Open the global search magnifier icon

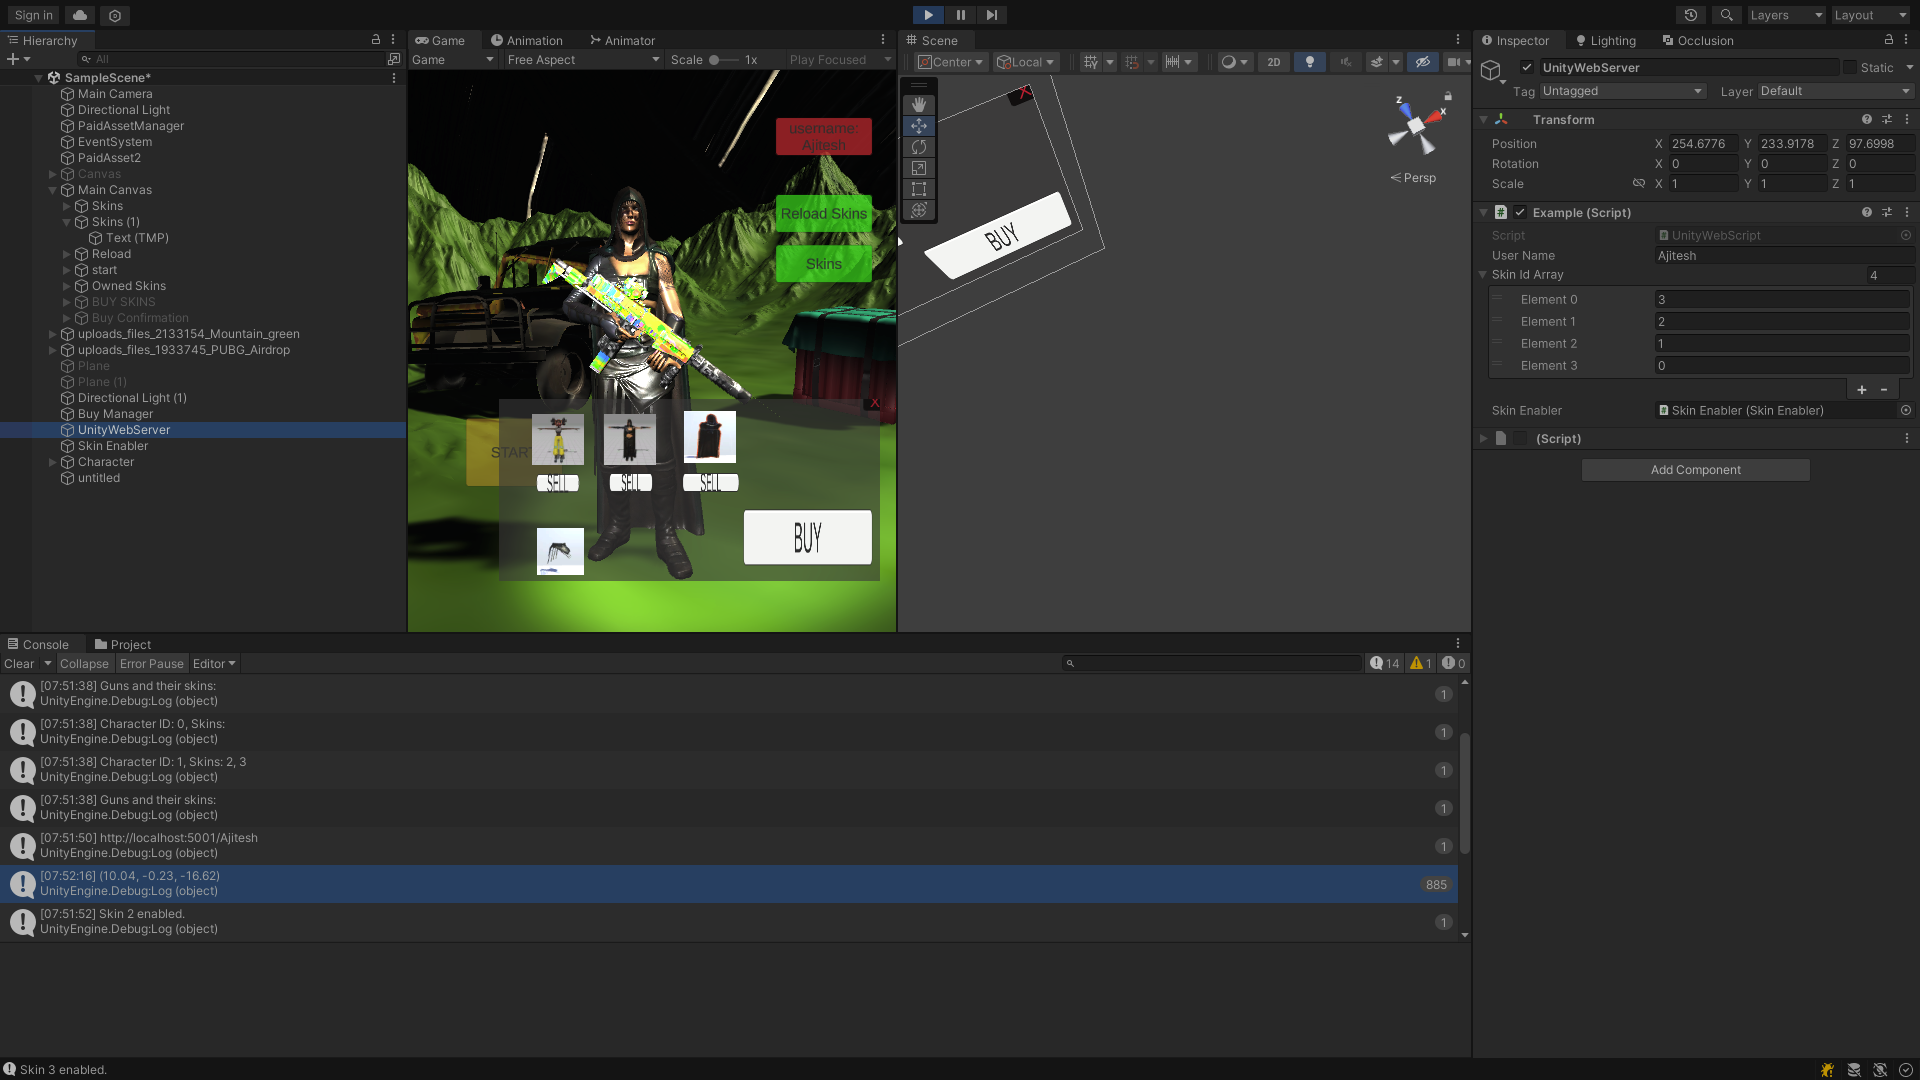click(1726, 15)
